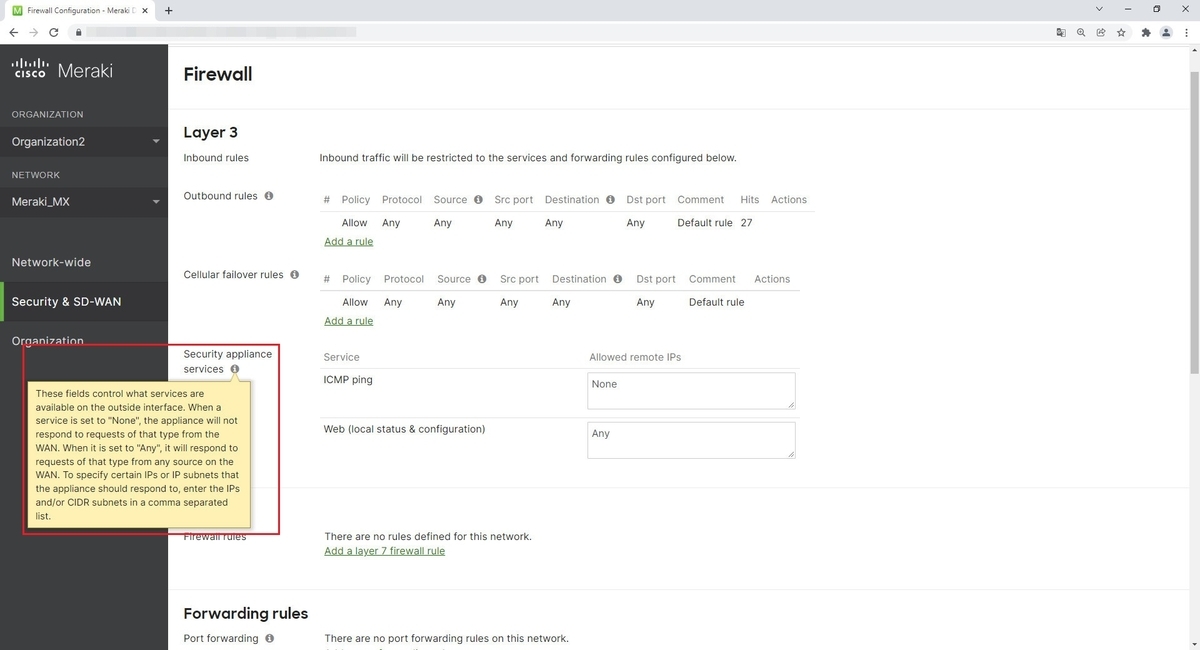Image resolution: width=1200 pixels, height=650 pixels.
Task: Click the zoom magnifier icon in the address bar
Action: [1081, 32]
